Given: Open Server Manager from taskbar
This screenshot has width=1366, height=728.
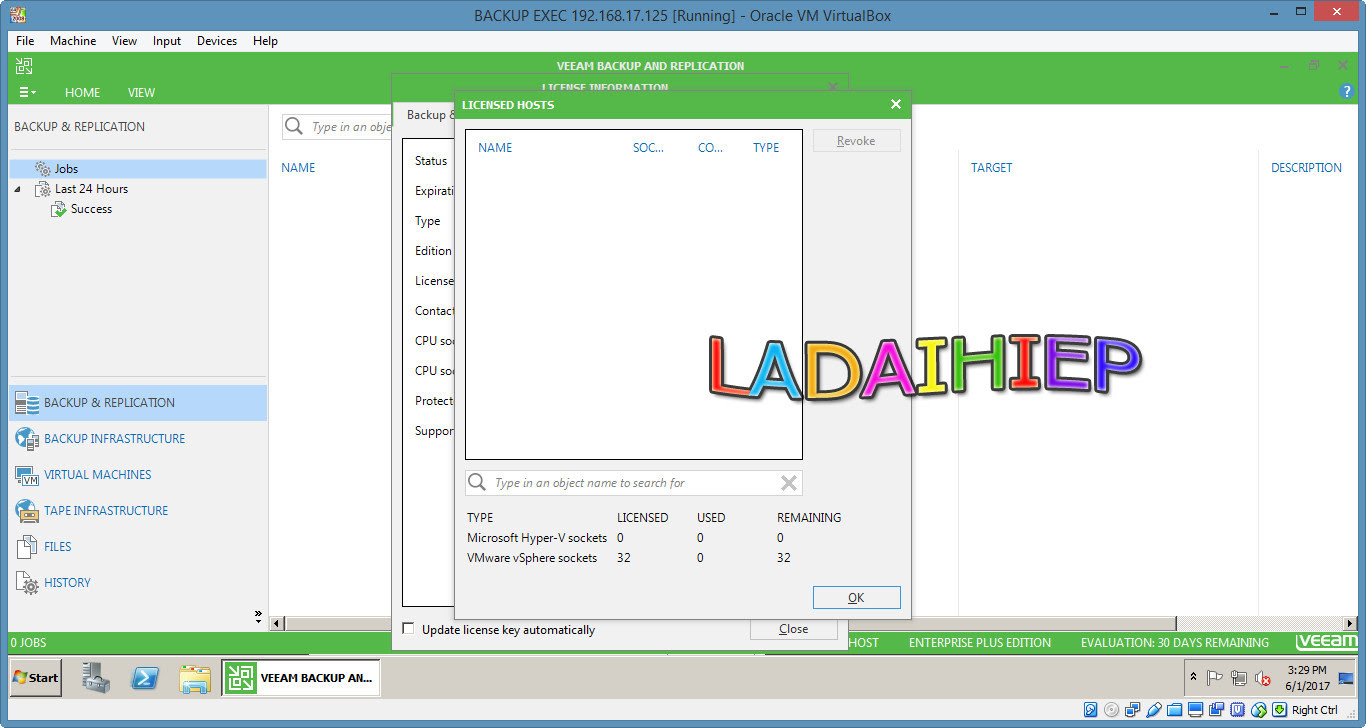Looking at the screenshot, I should click(x=96, y=678).
